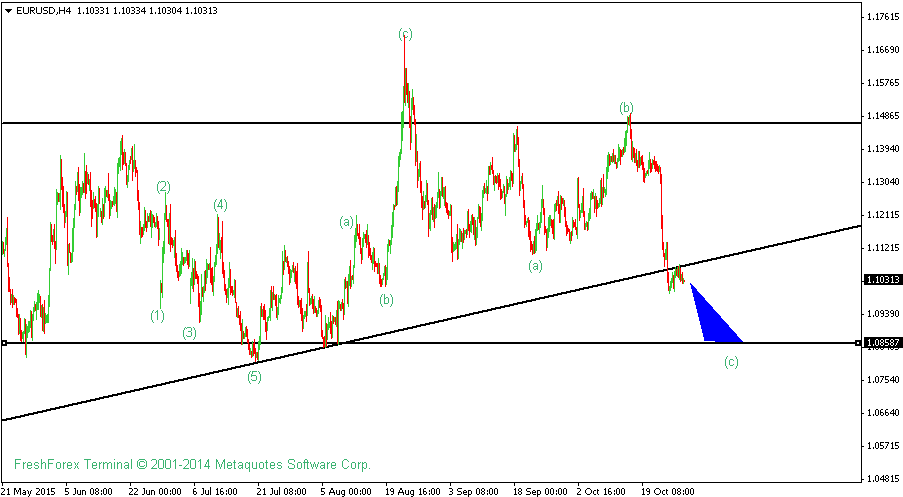This screenshot has height=497, width=903.
Task: Click the 19 Oct 08:00 date label
Action: click(668, 491)
